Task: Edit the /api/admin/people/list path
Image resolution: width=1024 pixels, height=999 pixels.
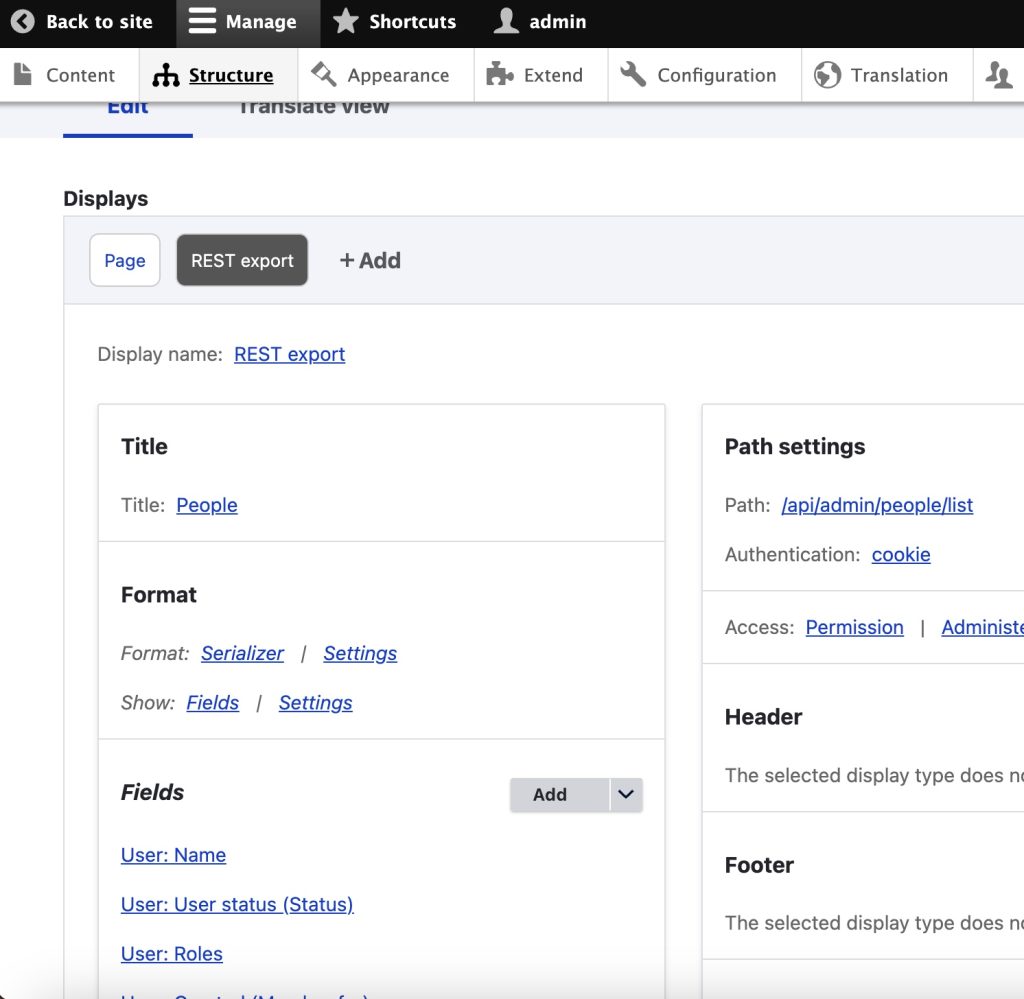Action: [877, 505]
